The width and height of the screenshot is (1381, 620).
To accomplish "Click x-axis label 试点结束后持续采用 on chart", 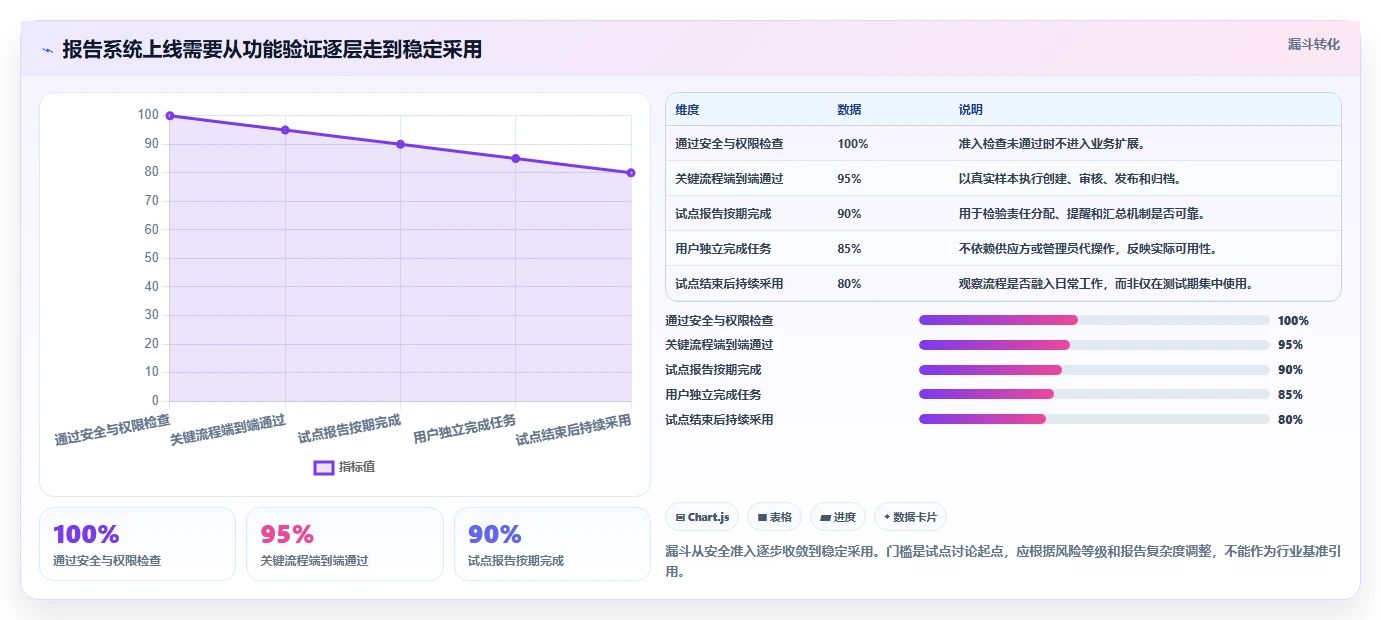I will click(x=574, y=430).
